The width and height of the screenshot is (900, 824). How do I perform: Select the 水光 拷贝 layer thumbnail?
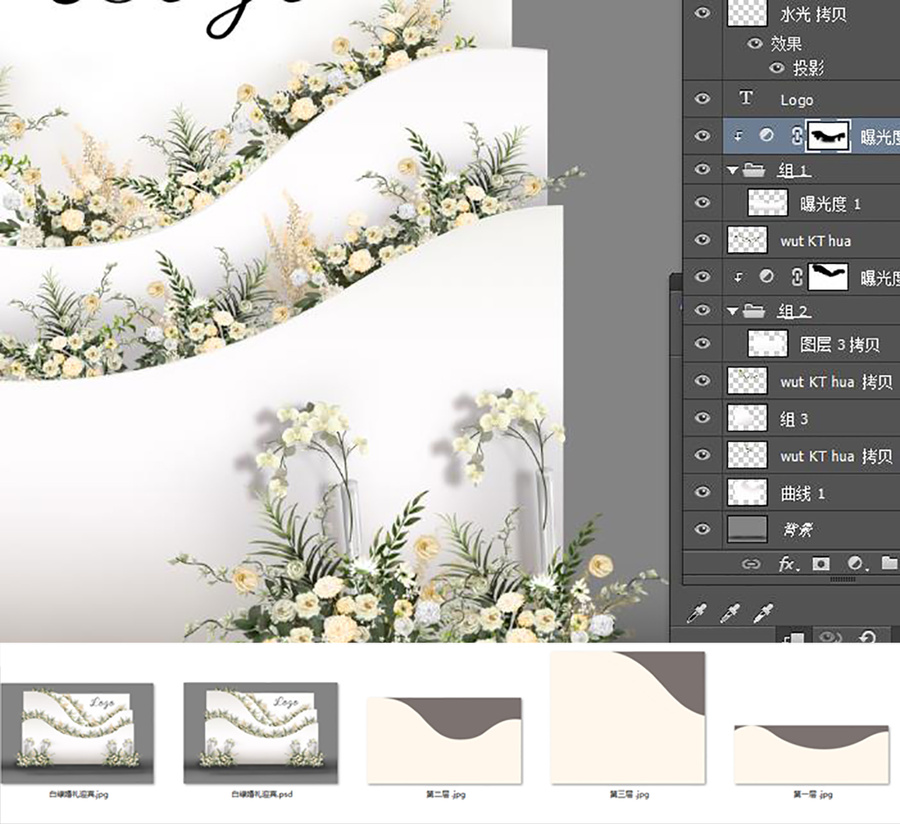click(747, 13)
